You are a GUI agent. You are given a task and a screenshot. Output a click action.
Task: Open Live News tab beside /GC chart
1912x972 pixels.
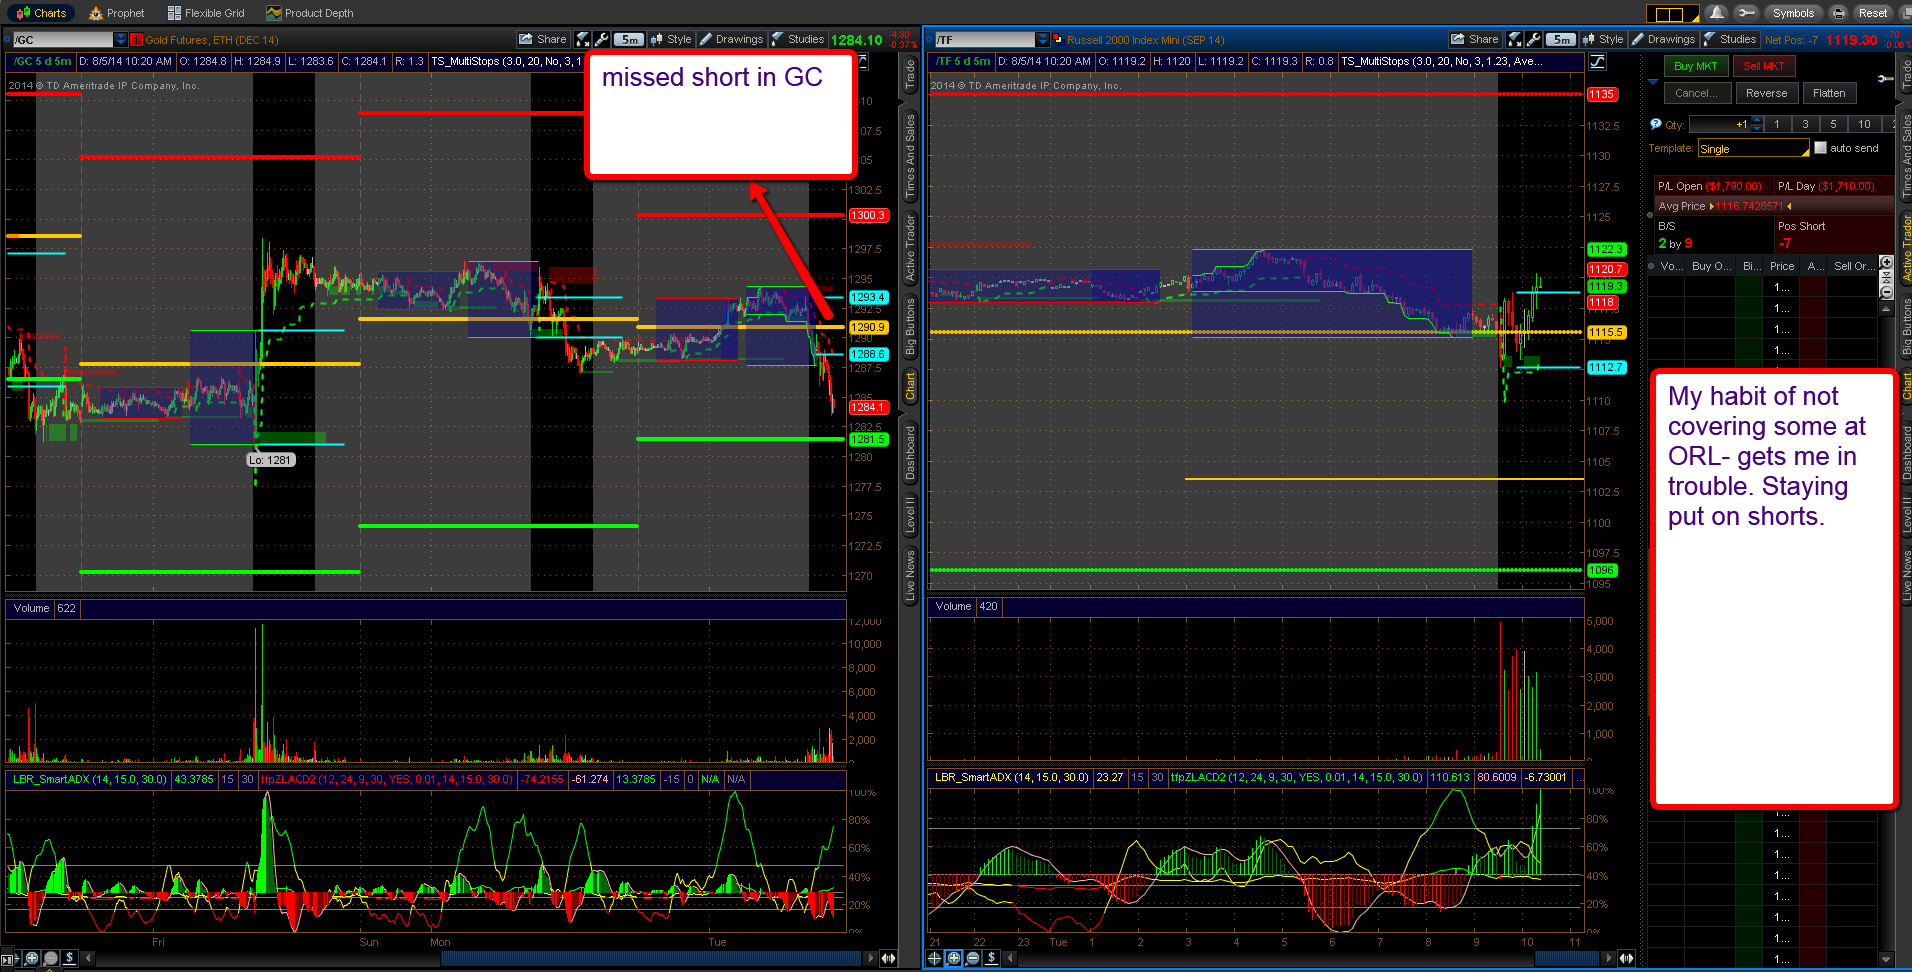910,576
